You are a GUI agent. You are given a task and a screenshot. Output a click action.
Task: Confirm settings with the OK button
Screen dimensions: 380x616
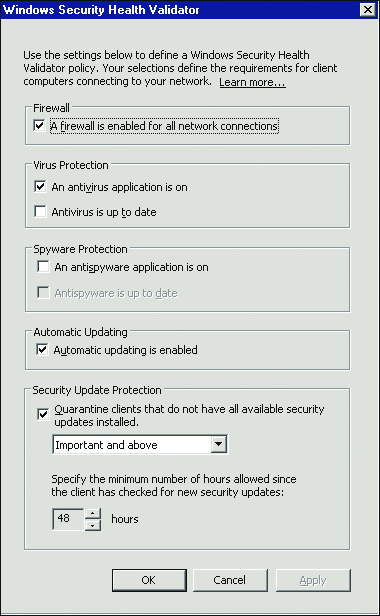[x=149, y=580]
